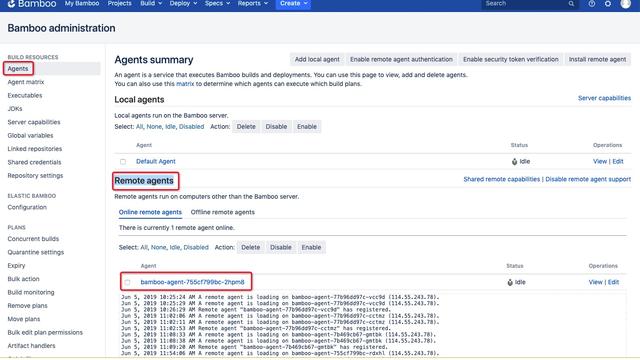This screenshot has height=360, width=640.
Task: Open Linked repositories in sidebar
Action: 35,149
